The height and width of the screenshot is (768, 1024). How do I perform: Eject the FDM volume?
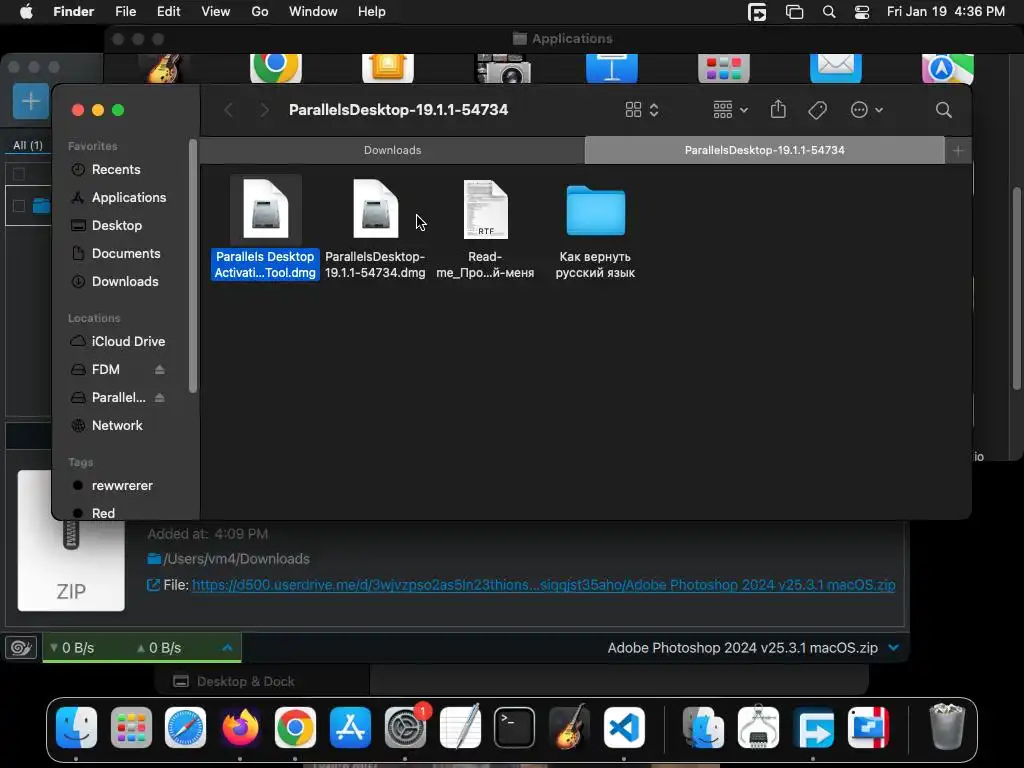coord(159,370)
